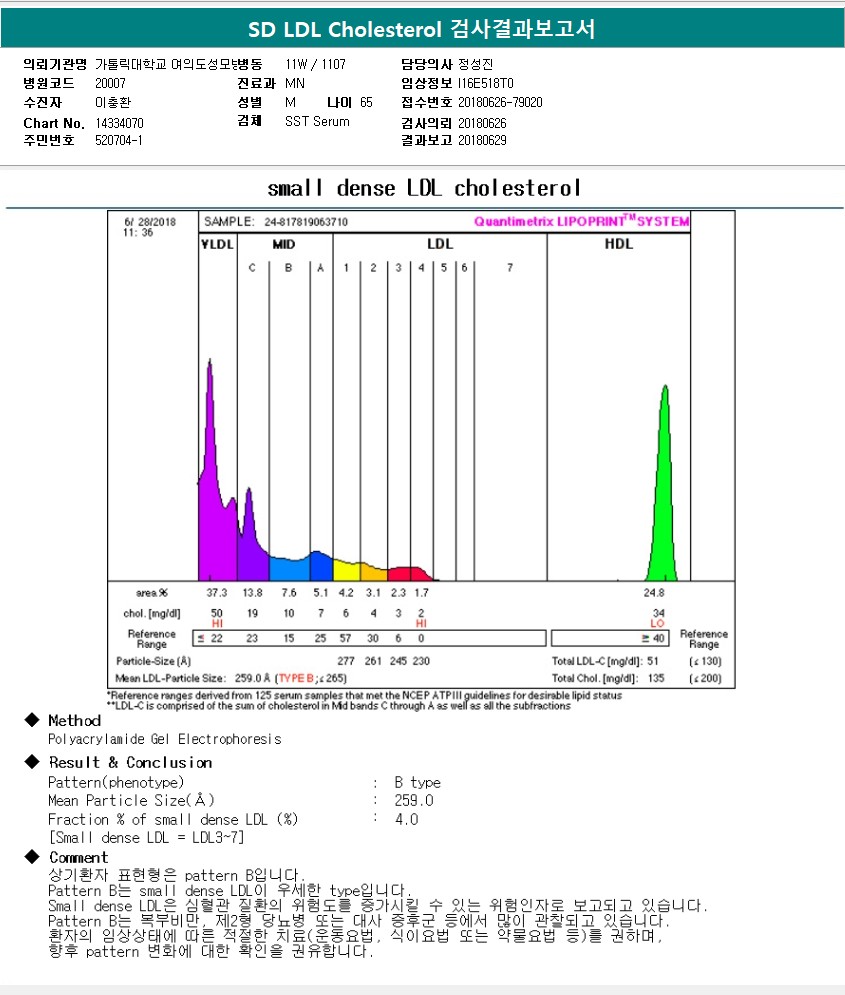Click the age value 65
845x995 pixels.
point(366,102)
